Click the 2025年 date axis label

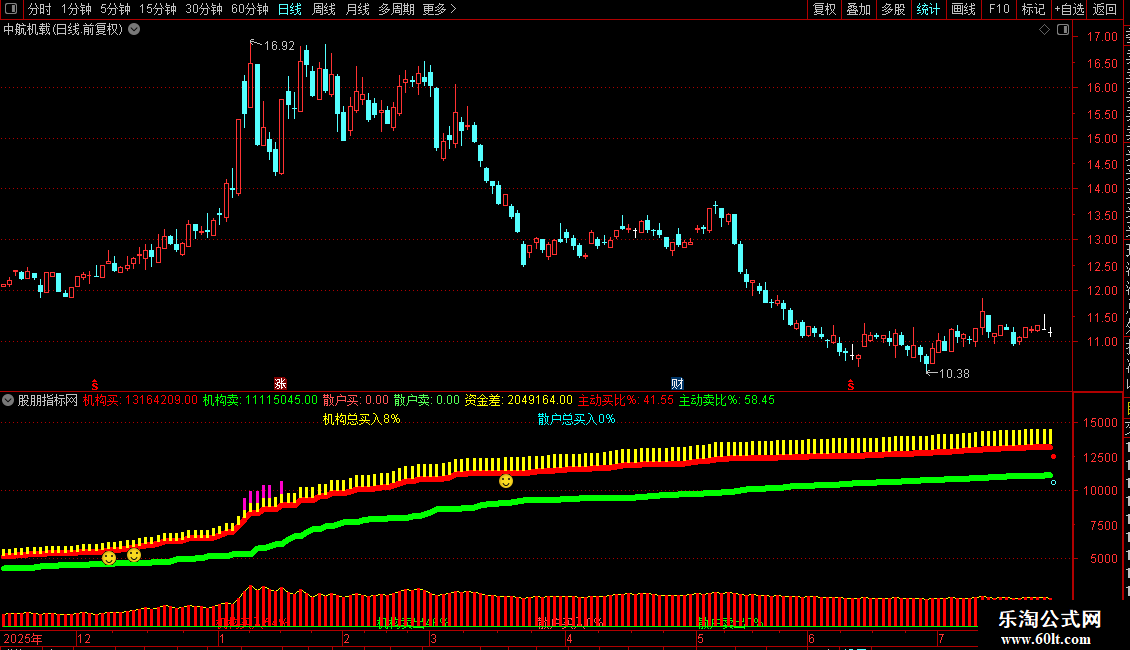point(23,638)
